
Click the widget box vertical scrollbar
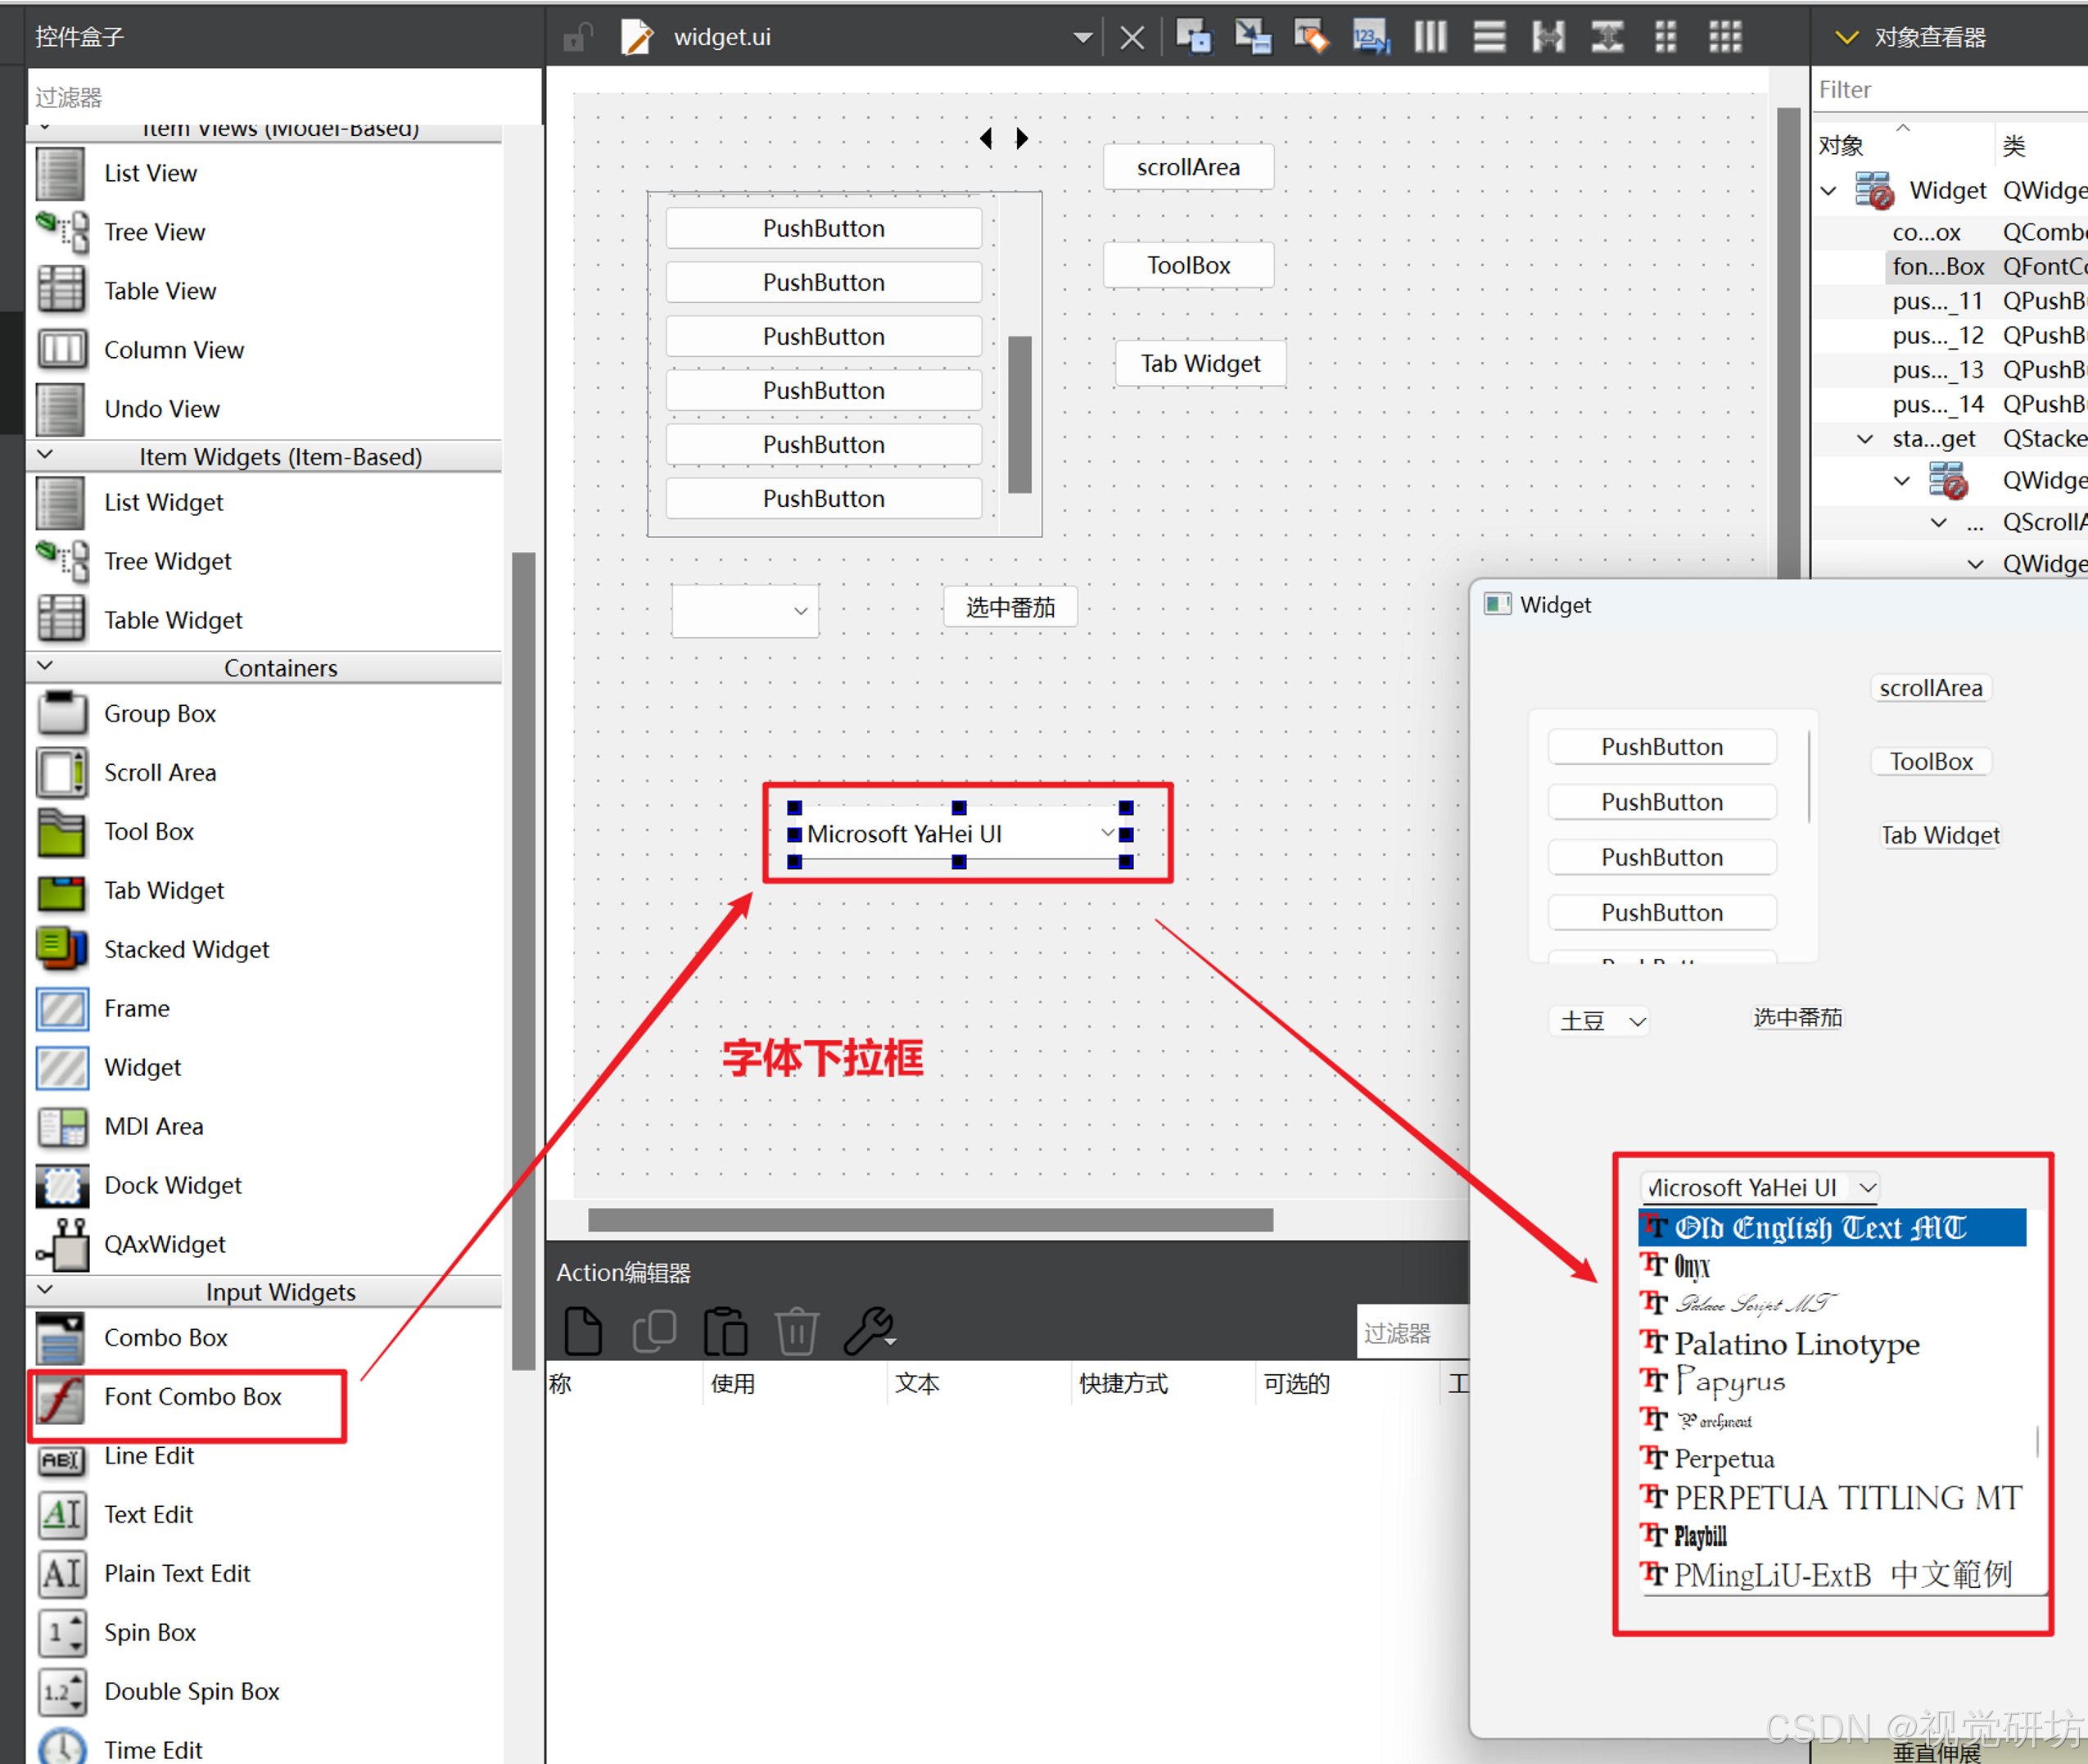(x=523, y=958)
